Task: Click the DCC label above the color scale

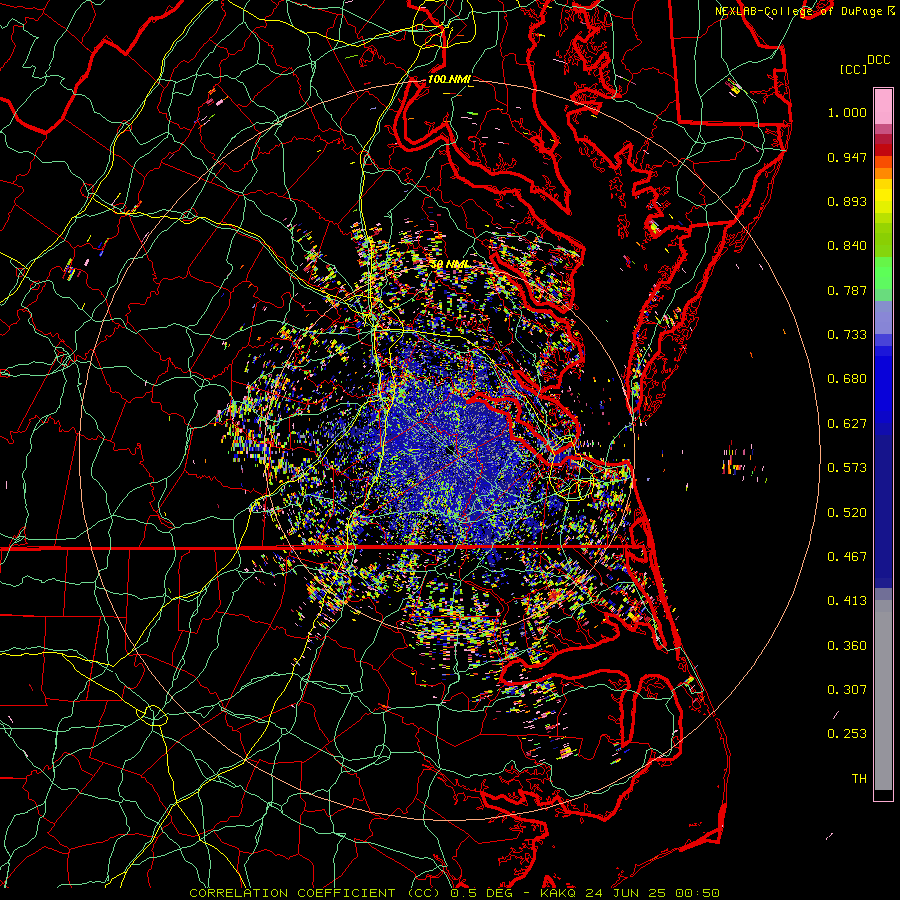Action: click(x=879, y=60)
